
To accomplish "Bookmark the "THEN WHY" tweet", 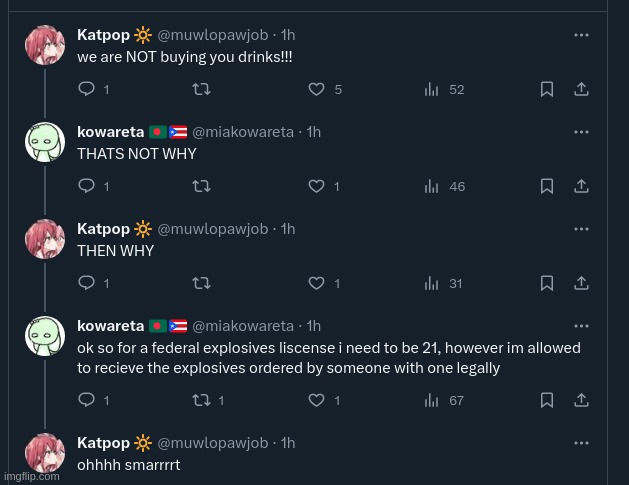I will click(x=547, y=283).
